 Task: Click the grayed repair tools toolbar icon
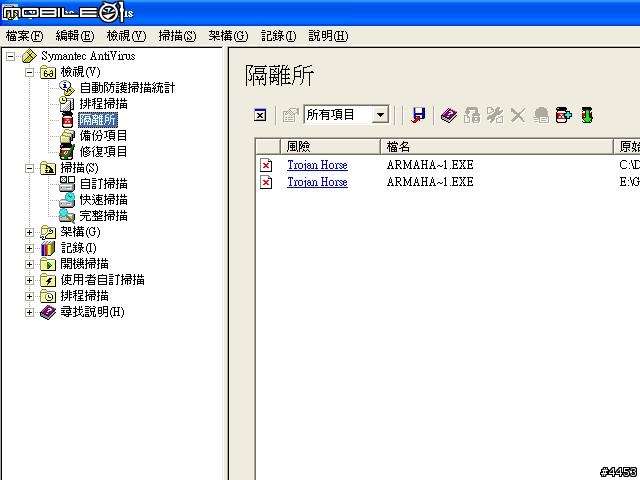(x=495, y=115)
